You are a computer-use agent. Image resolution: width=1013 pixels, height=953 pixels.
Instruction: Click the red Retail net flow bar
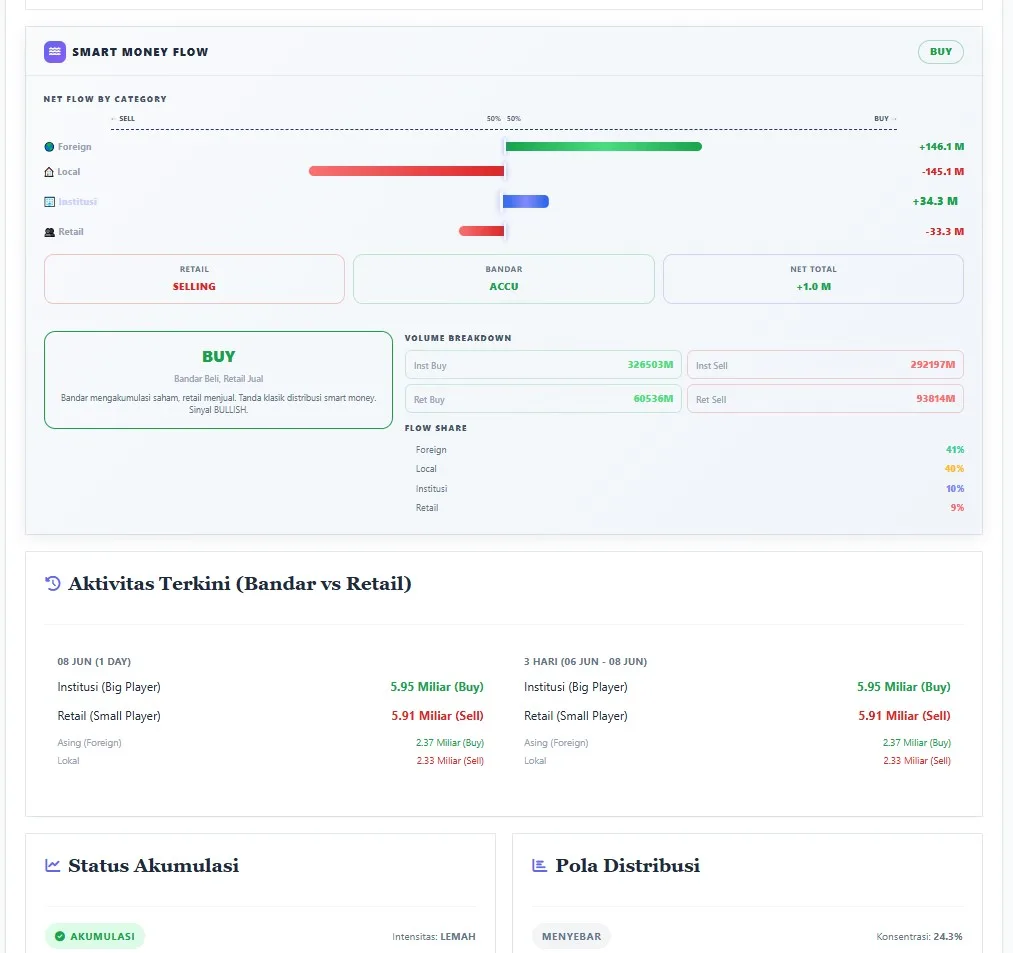(481, 231)
